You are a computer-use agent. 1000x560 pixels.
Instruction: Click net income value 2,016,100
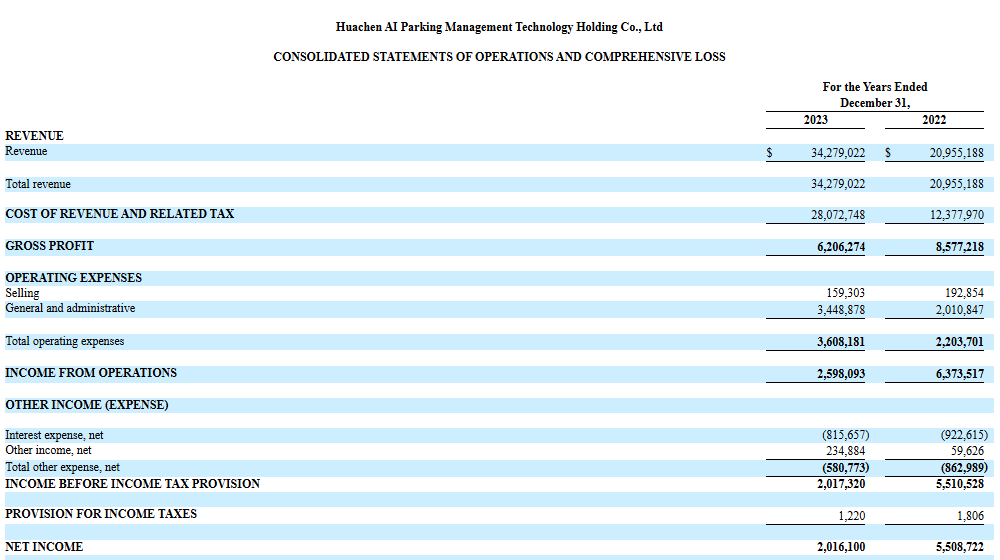click(x=841, y=547)
